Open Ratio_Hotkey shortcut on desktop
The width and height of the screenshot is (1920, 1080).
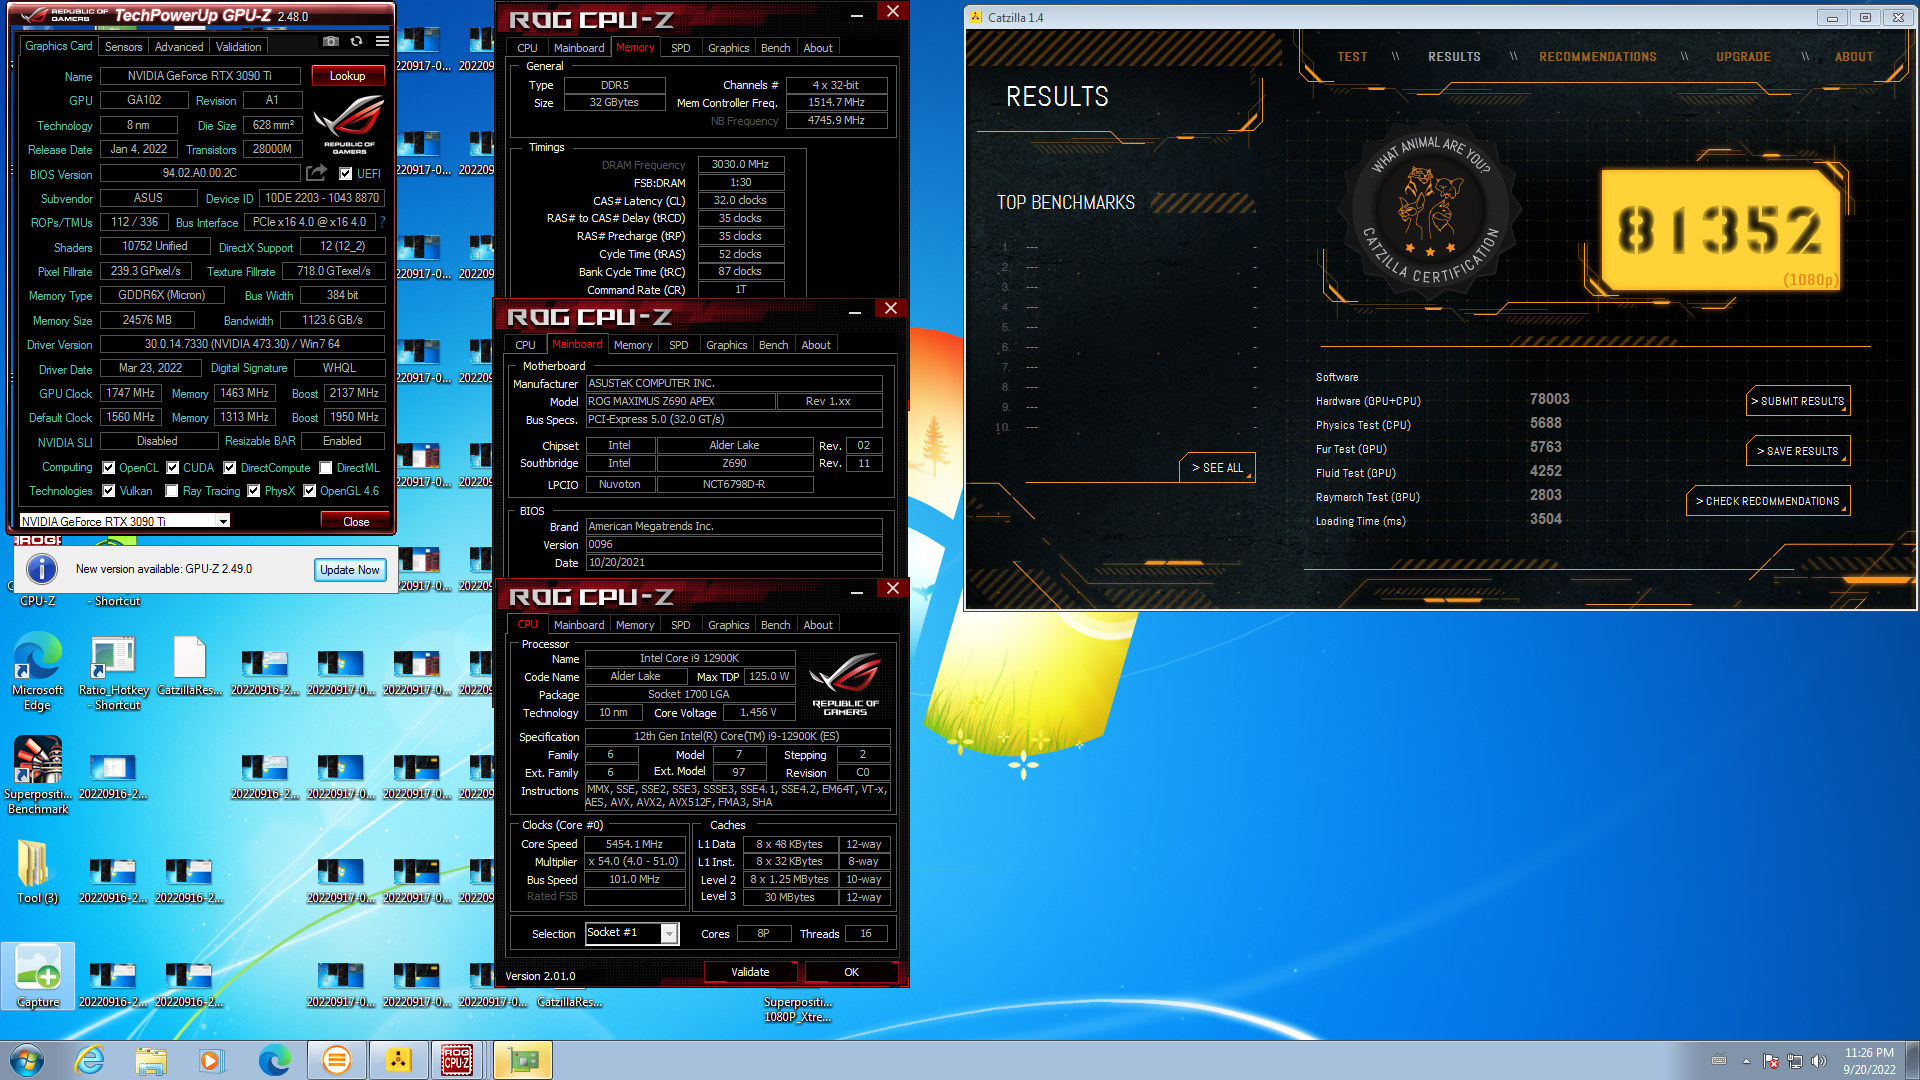click(114, 671)
